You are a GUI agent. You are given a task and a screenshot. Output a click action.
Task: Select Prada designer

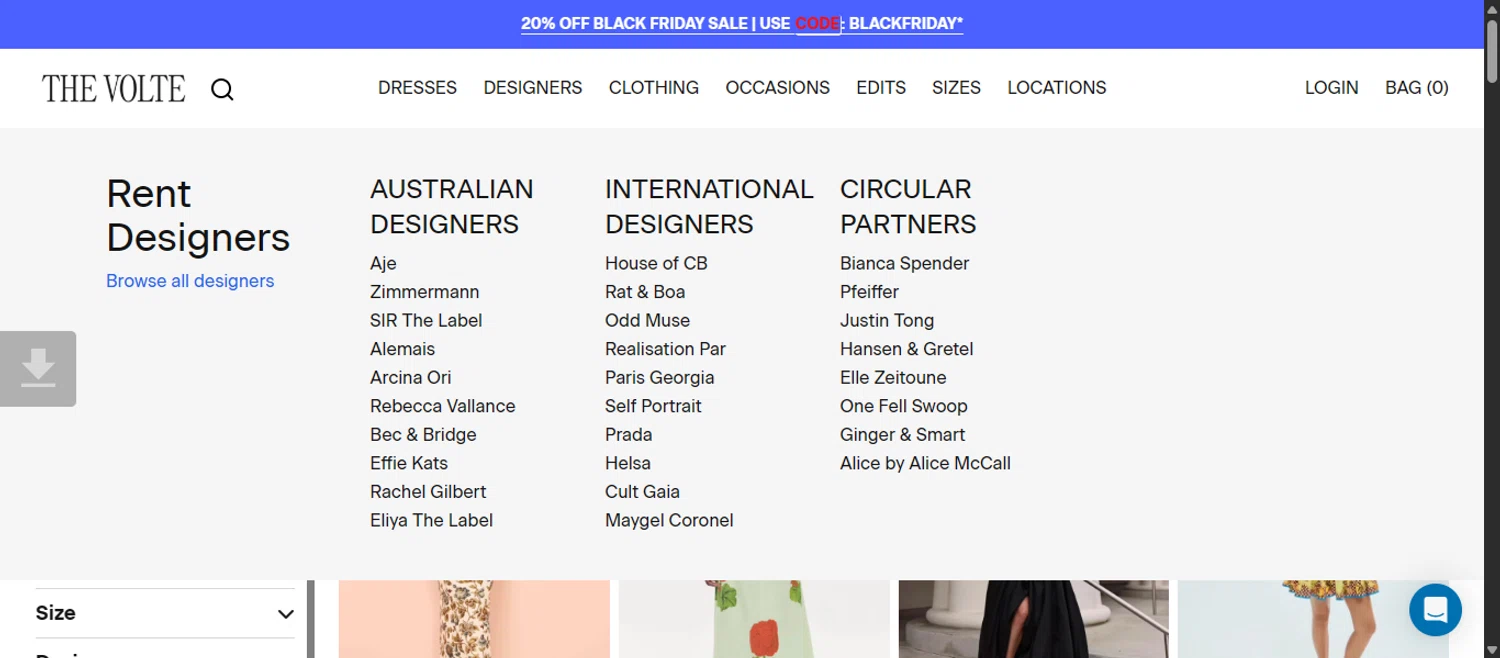pyautogui.click(x=628, y=434)
